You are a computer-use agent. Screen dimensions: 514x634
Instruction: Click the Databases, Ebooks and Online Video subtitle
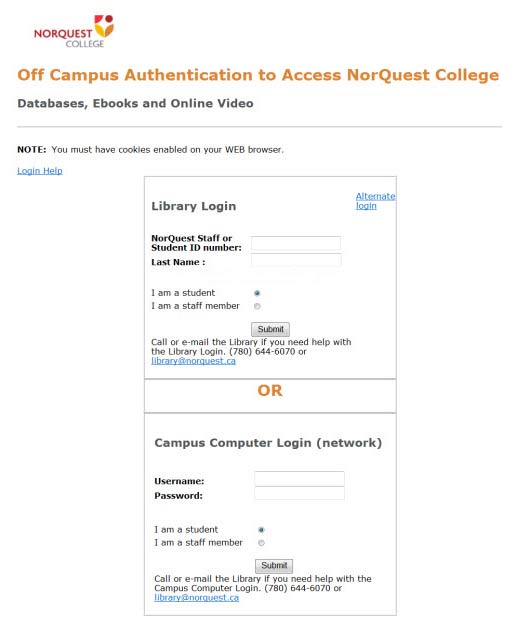(135, 104)
